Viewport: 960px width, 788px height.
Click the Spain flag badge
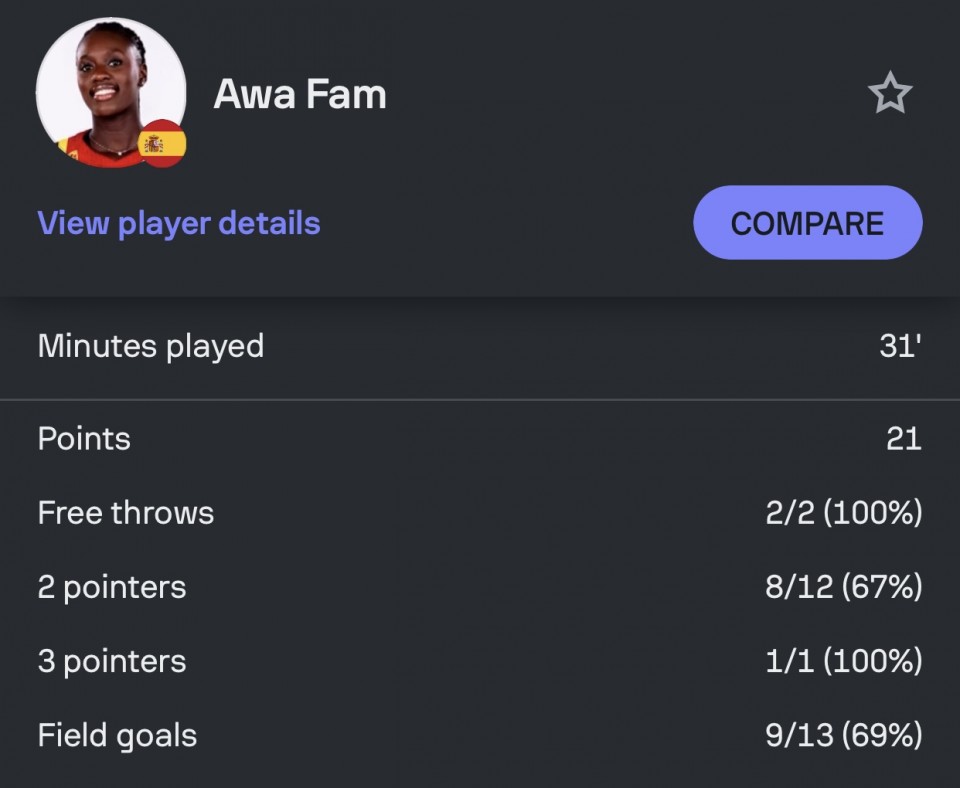163,144
